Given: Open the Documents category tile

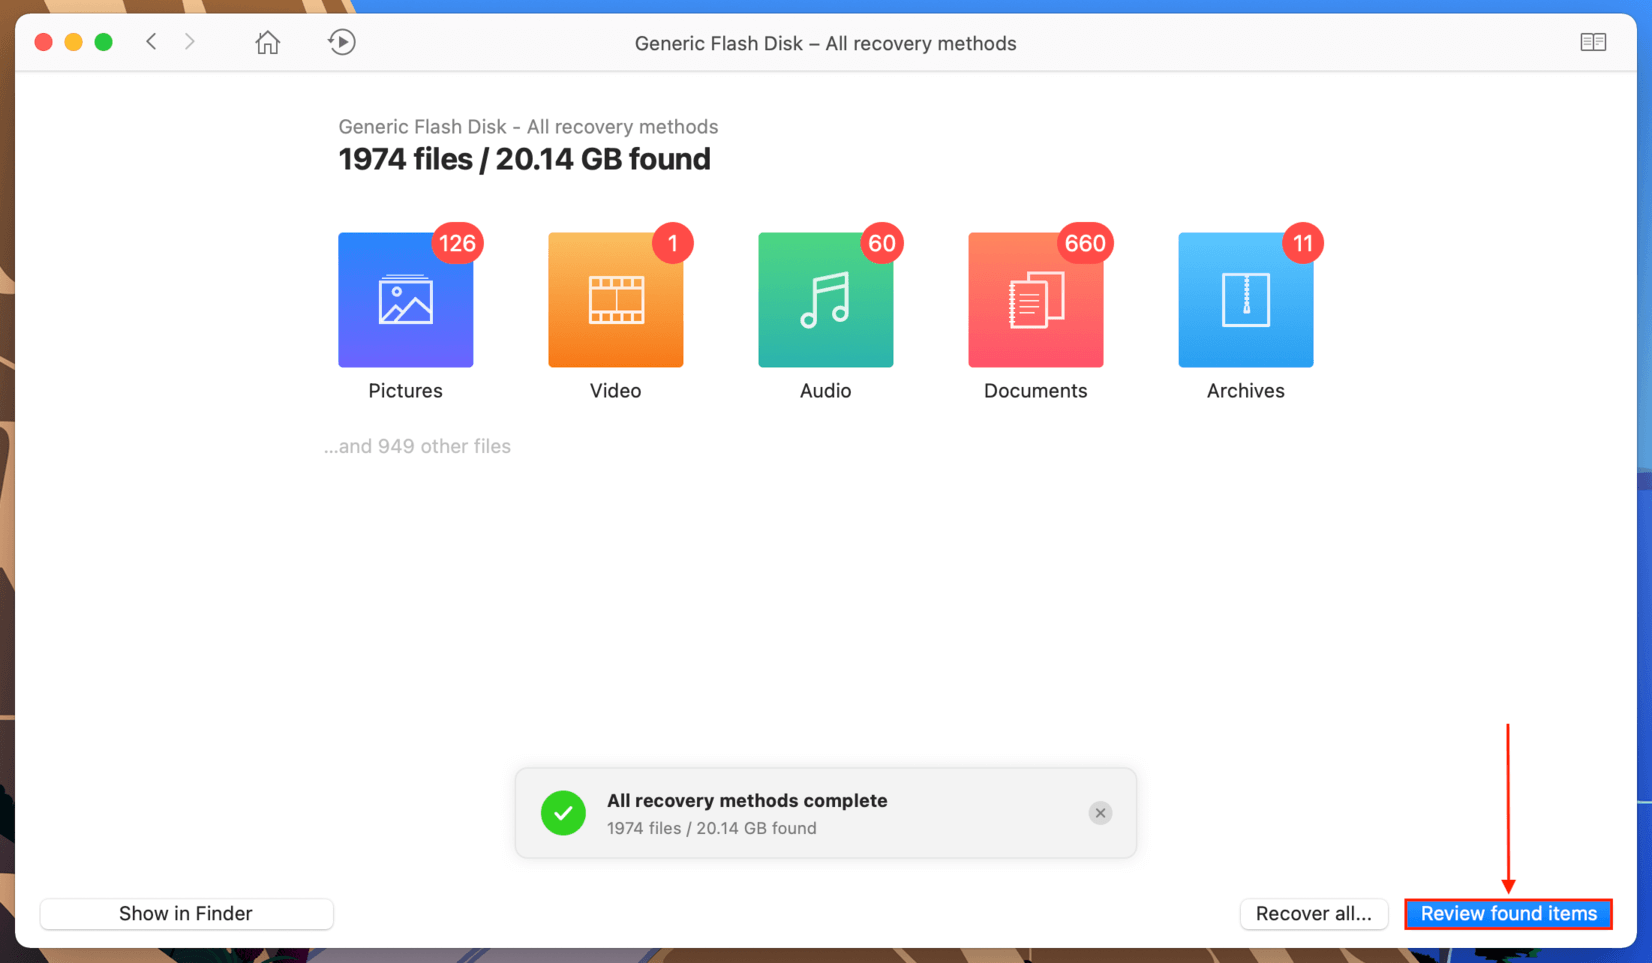Looking at the screenshot, I should point(1035,300).
